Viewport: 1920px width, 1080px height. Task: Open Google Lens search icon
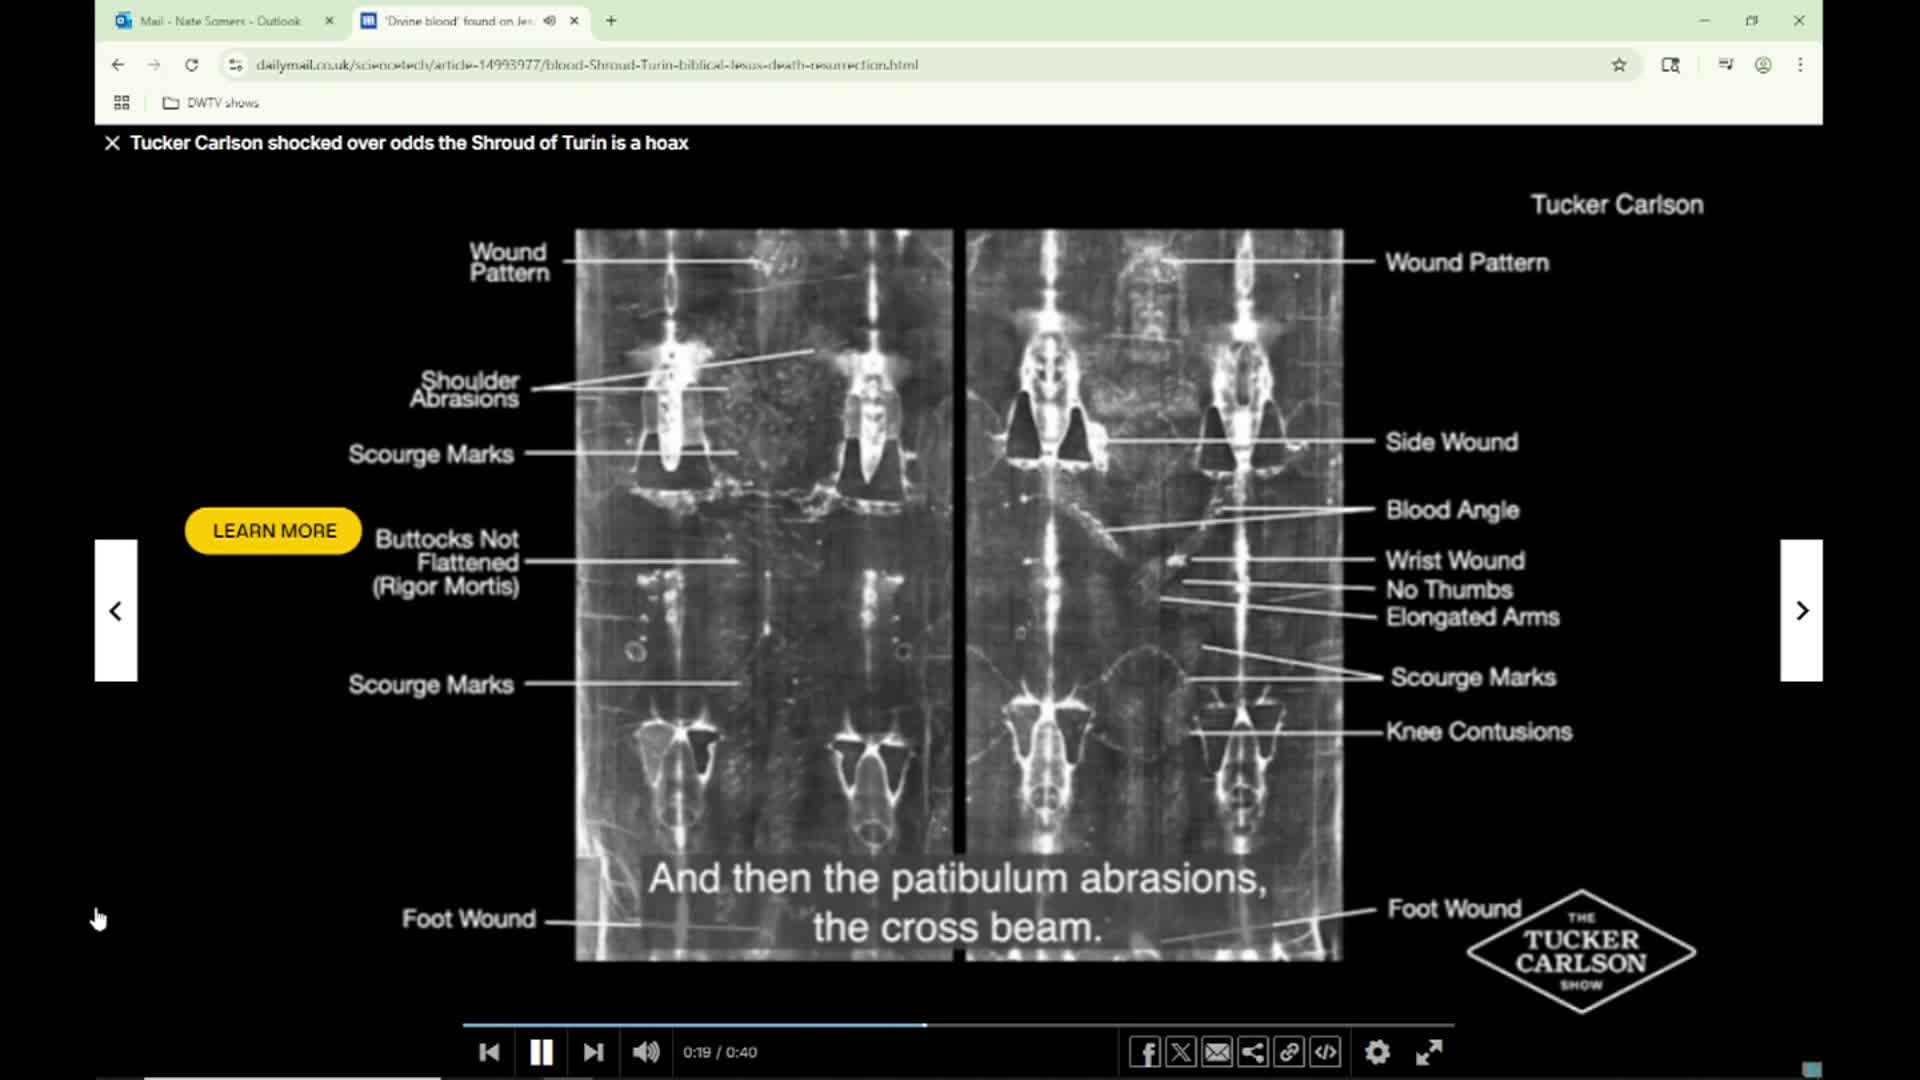[1670, 65]
